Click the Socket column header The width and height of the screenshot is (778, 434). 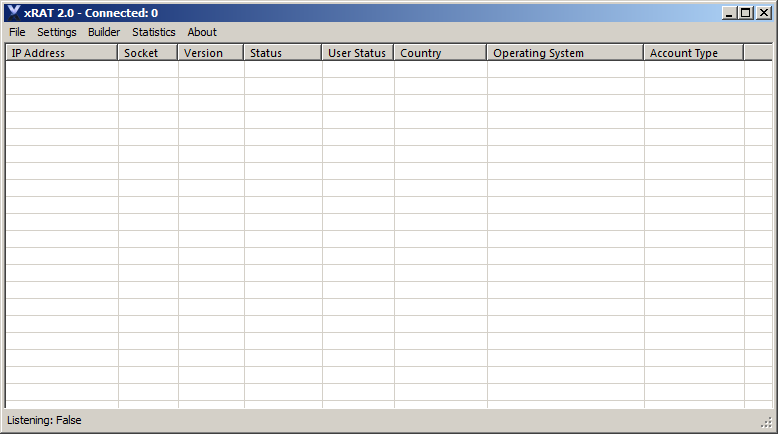coord(148,53)
